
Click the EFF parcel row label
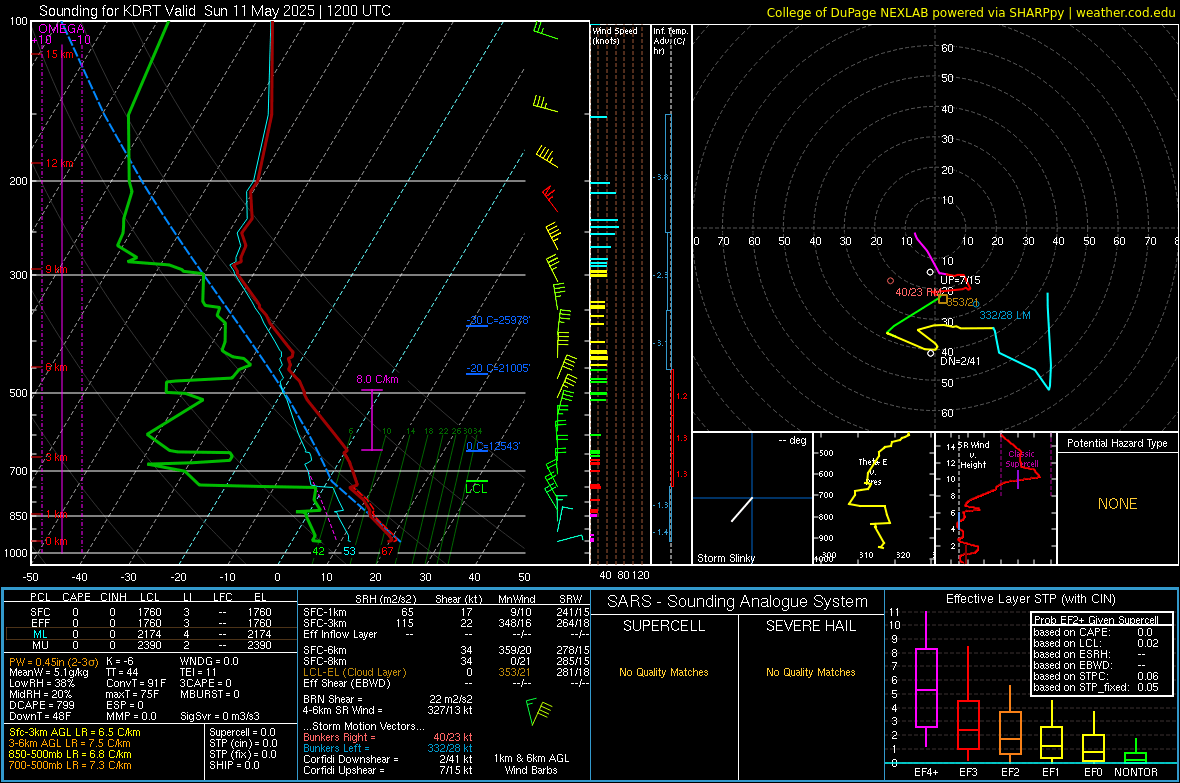coord(40,623)
